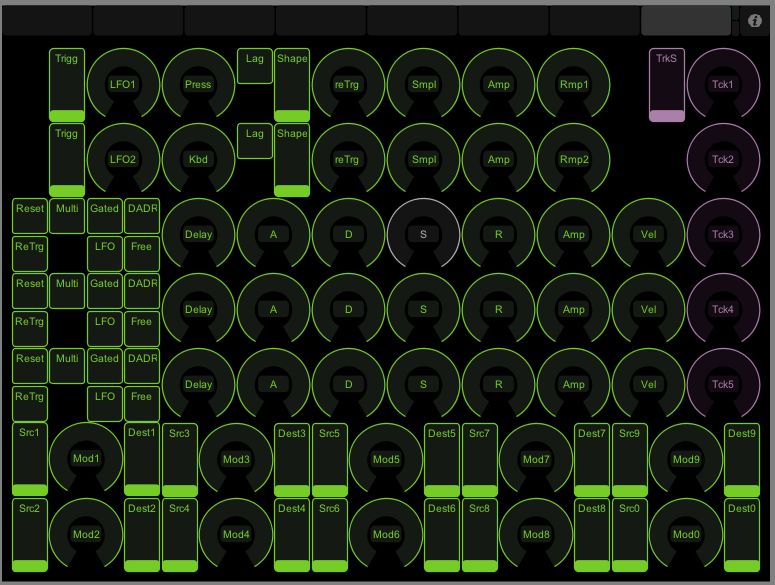Click the Vel knob in the Tck3 row
Viewport: 775px width, 585px height.
coord(648,235)
